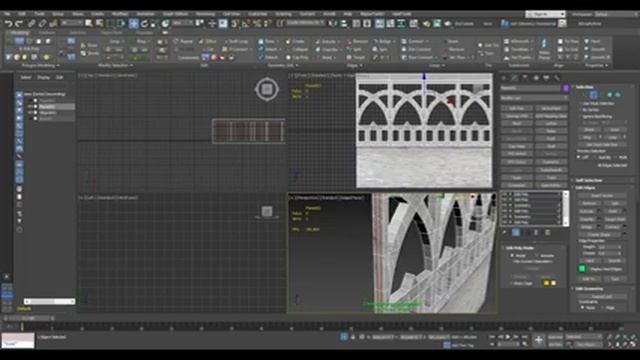640x360 pixels.
Task: Click Swift Loop in ribbon
Action: click(236, 42)
